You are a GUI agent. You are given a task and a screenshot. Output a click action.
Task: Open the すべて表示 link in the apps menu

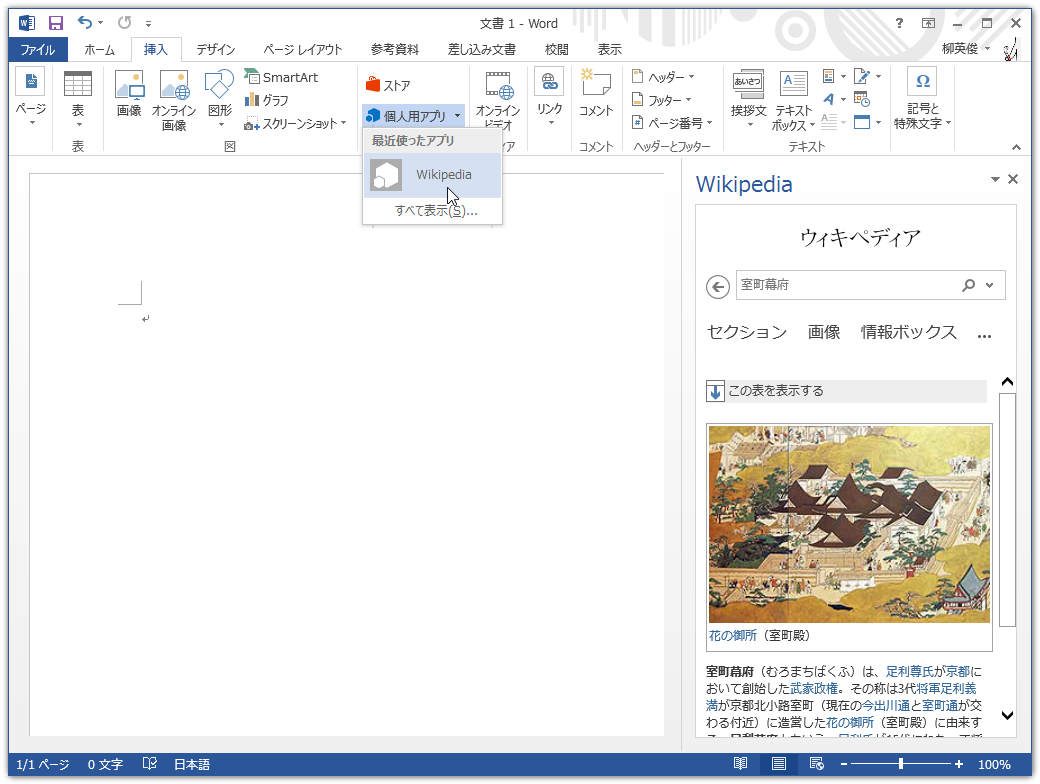(x=432, y=211)
